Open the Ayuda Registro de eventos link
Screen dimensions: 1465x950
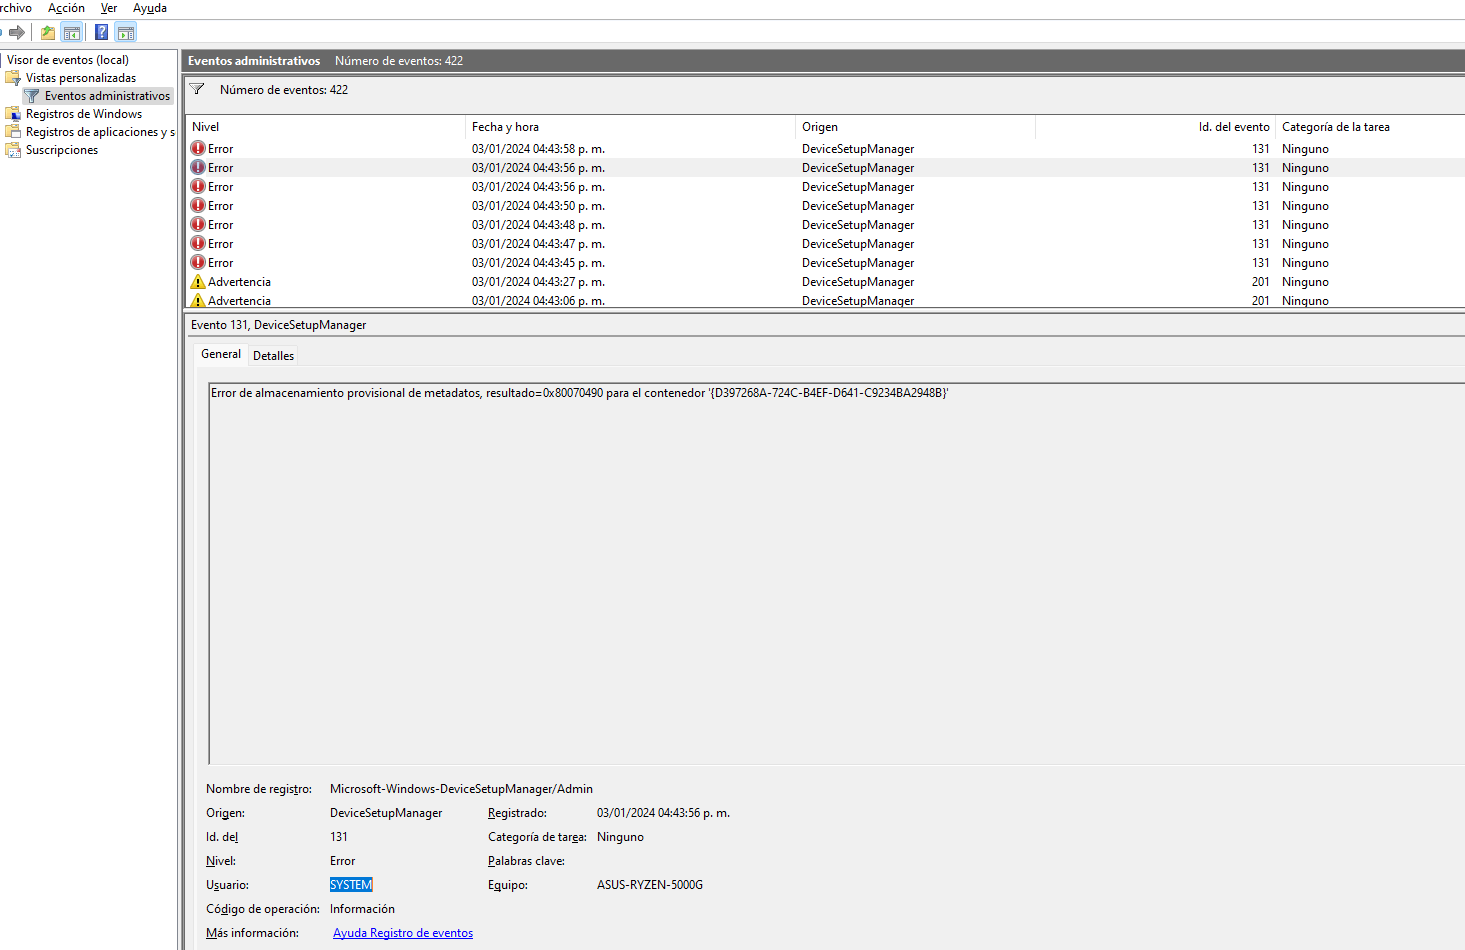(403, 933)
